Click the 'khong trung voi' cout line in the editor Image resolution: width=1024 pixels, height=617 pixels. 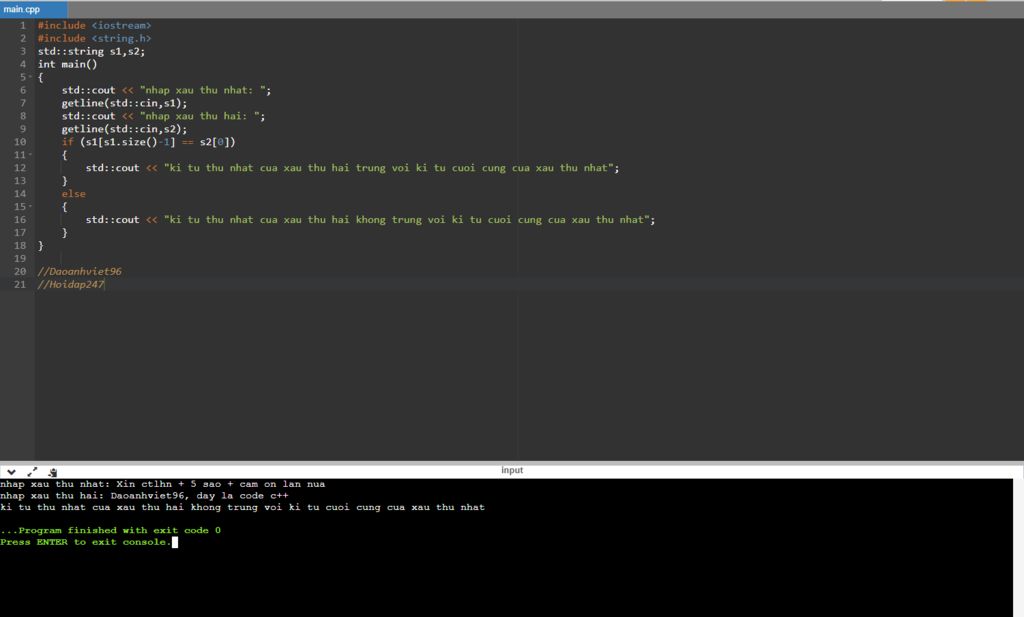[370, 220]
